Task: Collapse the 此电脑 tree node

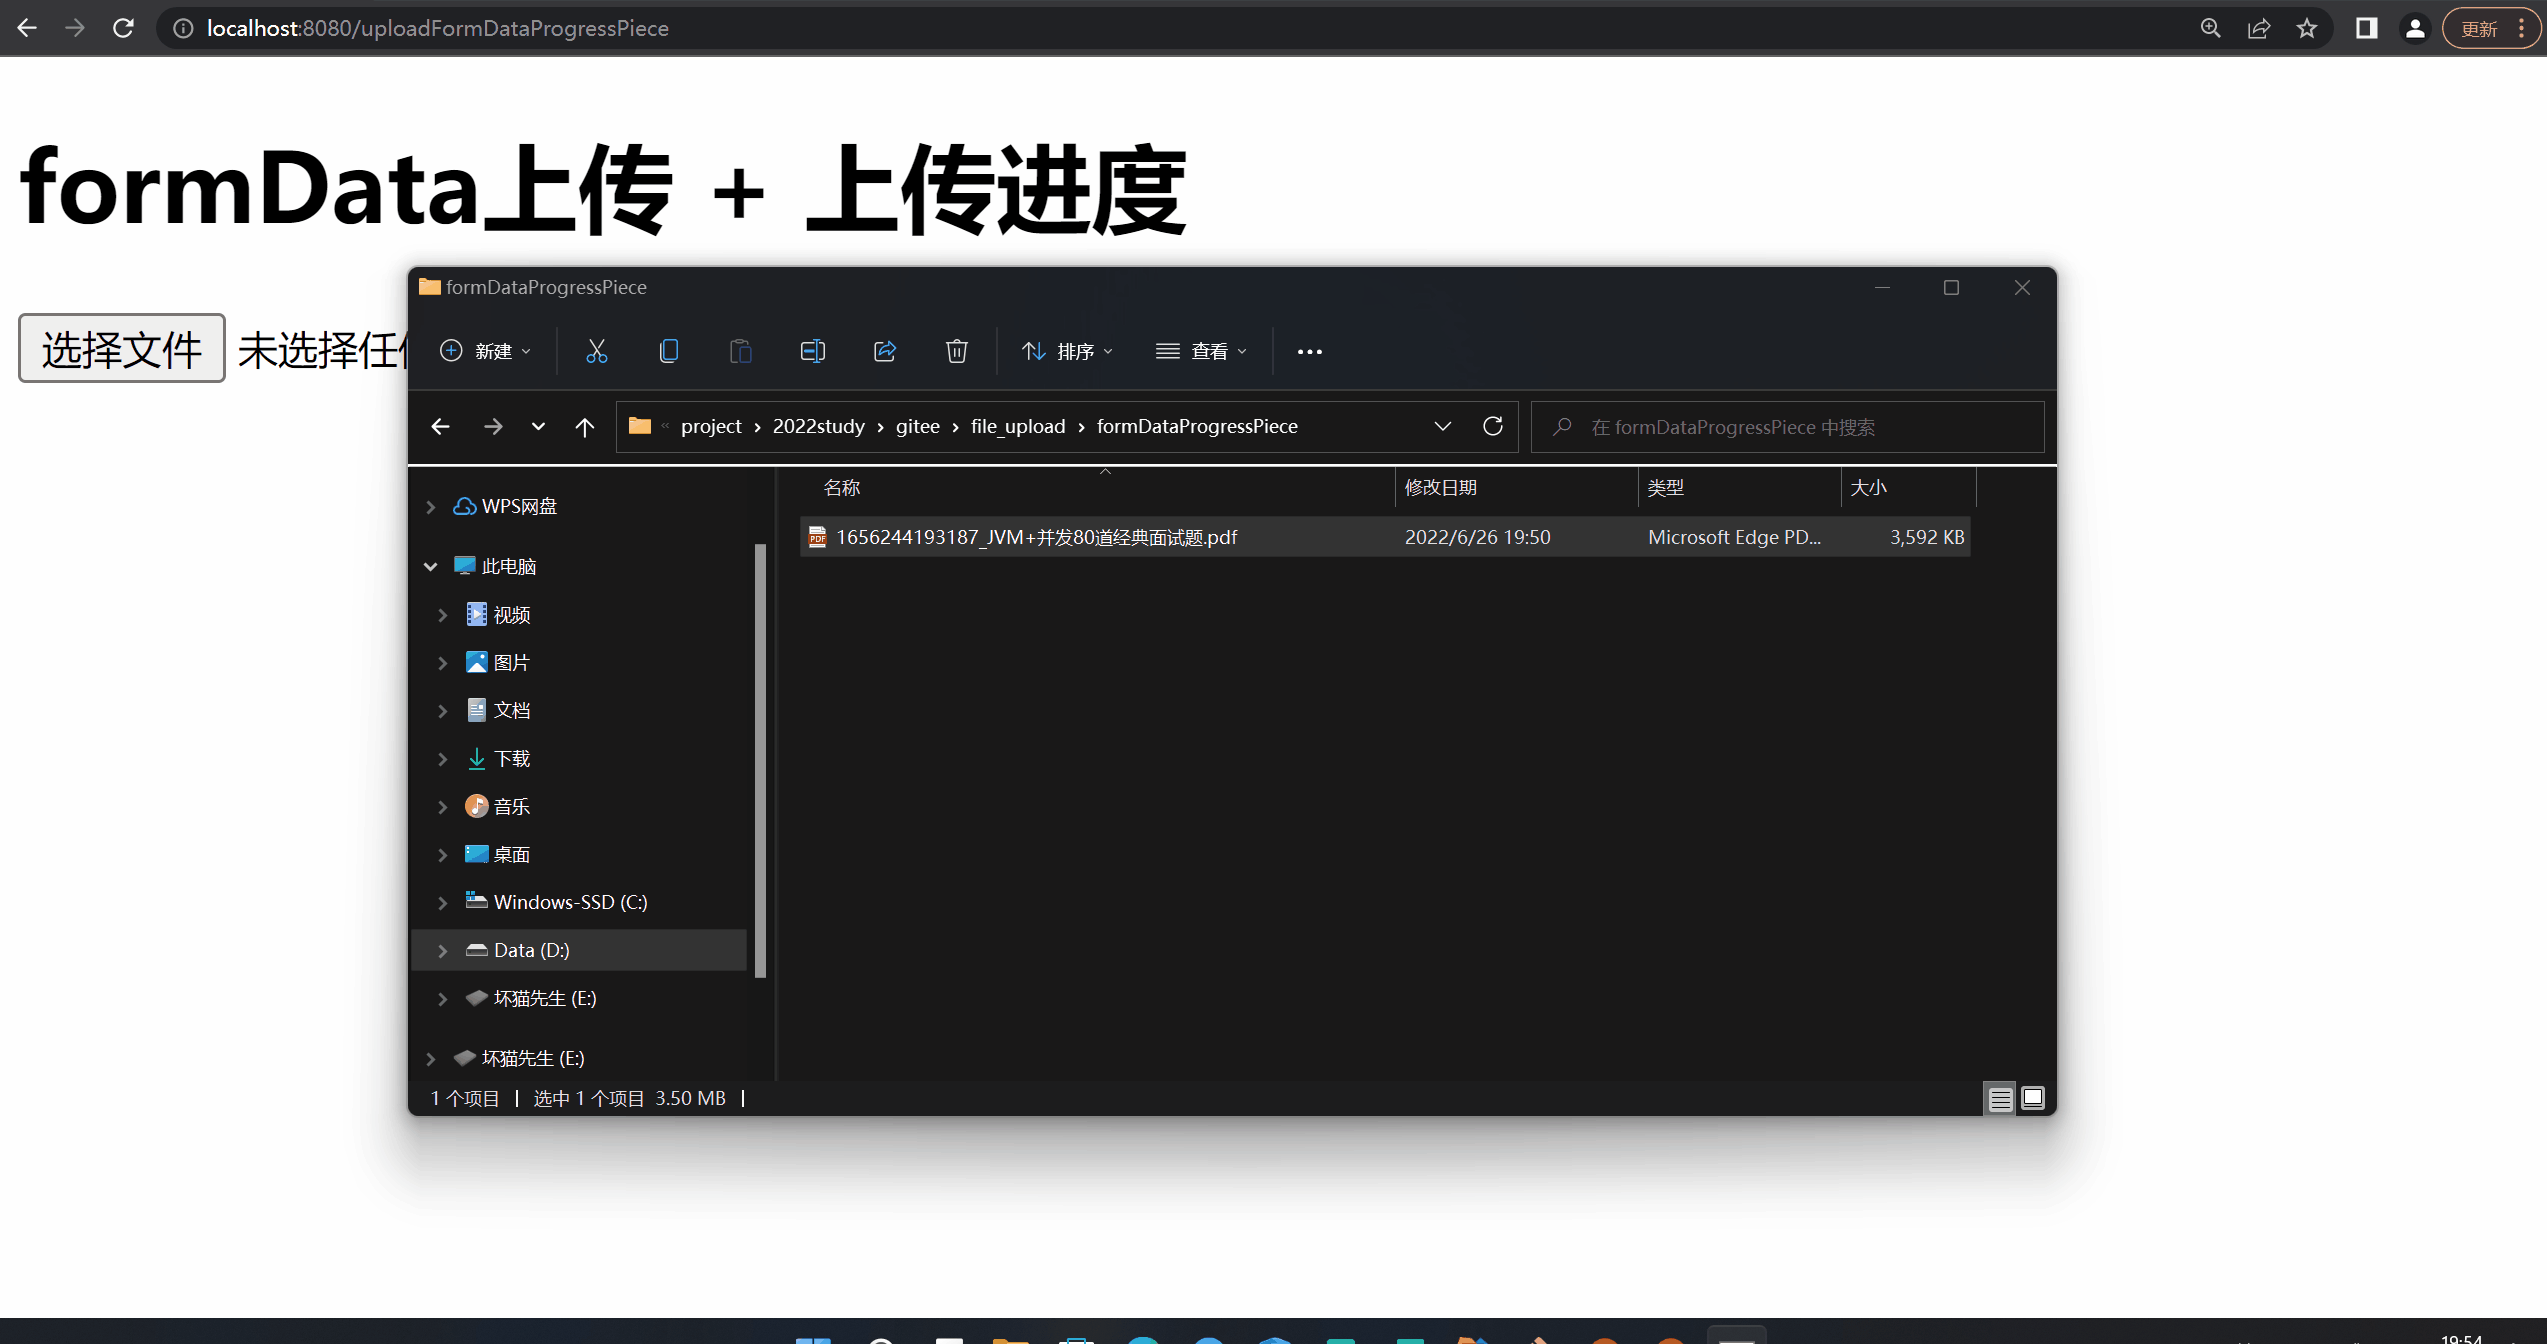Action: pos(431,567)
